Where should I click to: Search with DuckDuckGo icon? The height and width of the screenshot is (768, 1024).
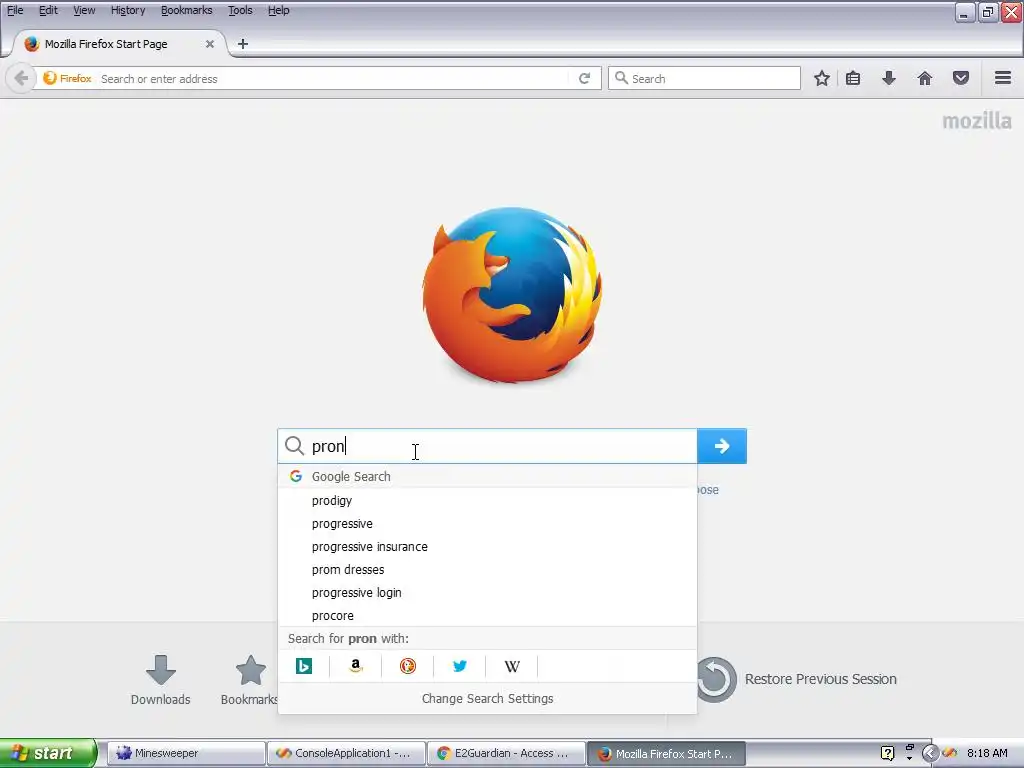[408, 666]
